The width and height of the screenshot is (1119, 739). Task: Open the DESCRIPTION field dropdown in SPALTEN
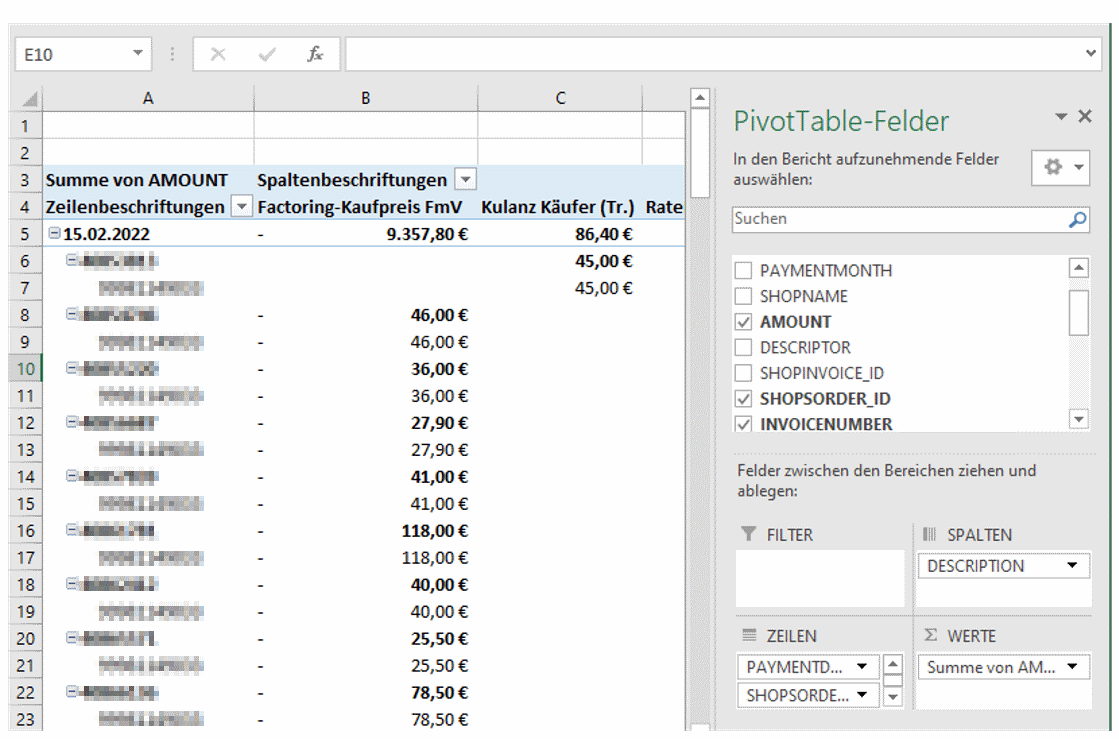coord(1073,566)
